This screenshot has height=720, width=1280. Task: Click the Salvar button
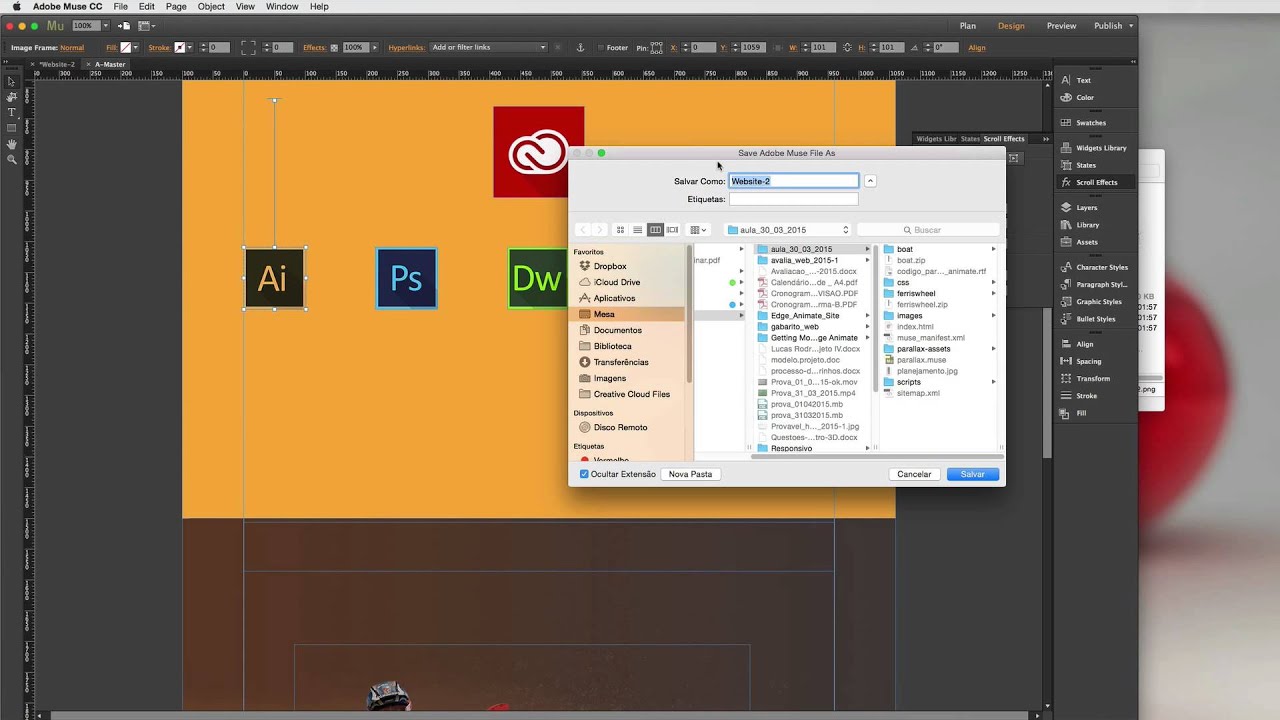tap(972, 474)
